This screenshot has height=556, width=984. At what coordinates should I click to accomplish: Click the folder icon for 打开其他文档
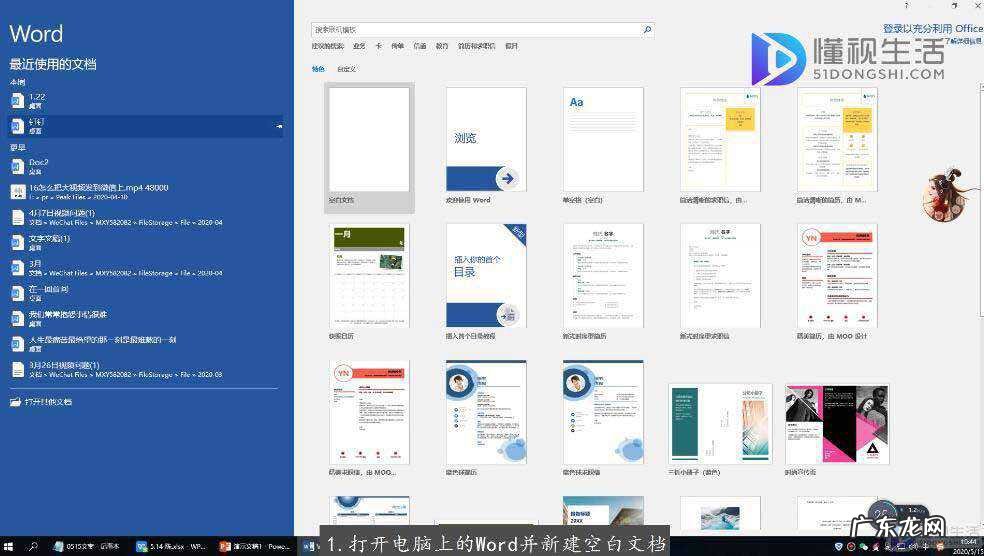pos(16,402)
